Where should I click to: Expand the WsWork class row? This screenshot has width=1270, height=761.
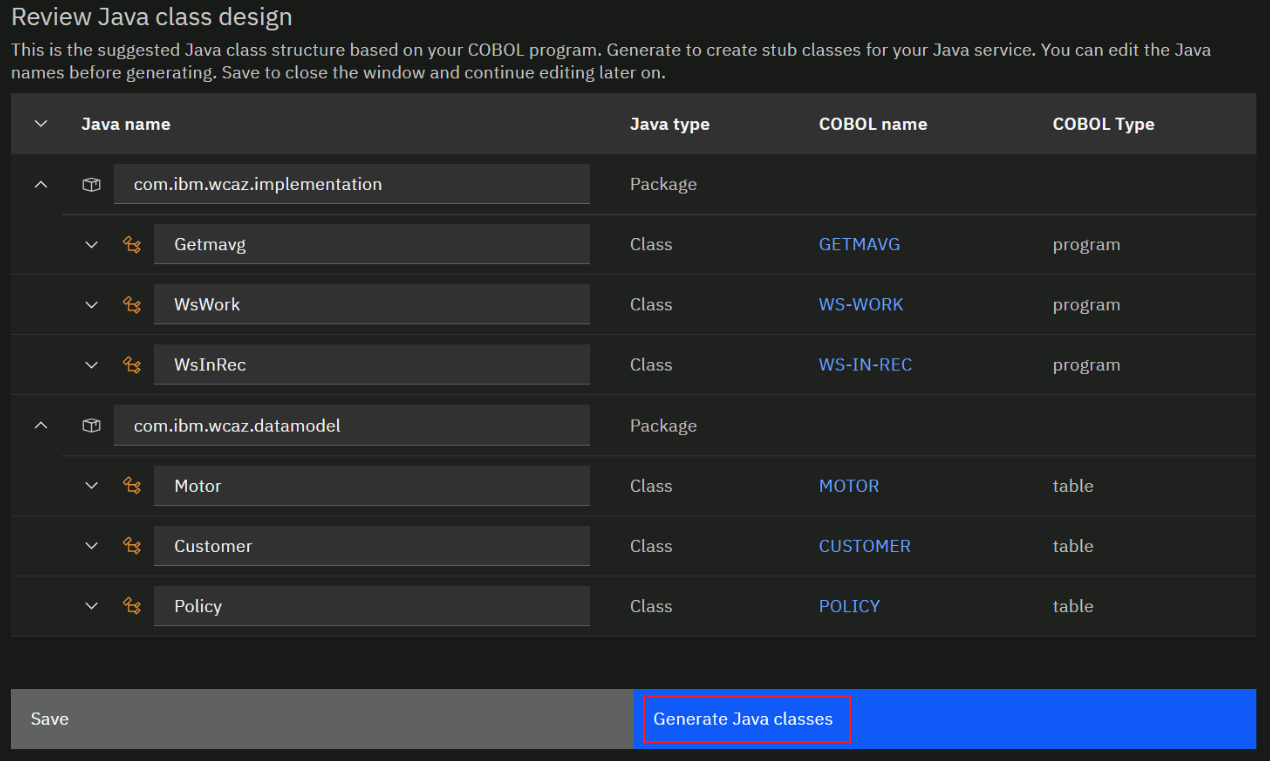pyautogui.click(x=92, y=305)
